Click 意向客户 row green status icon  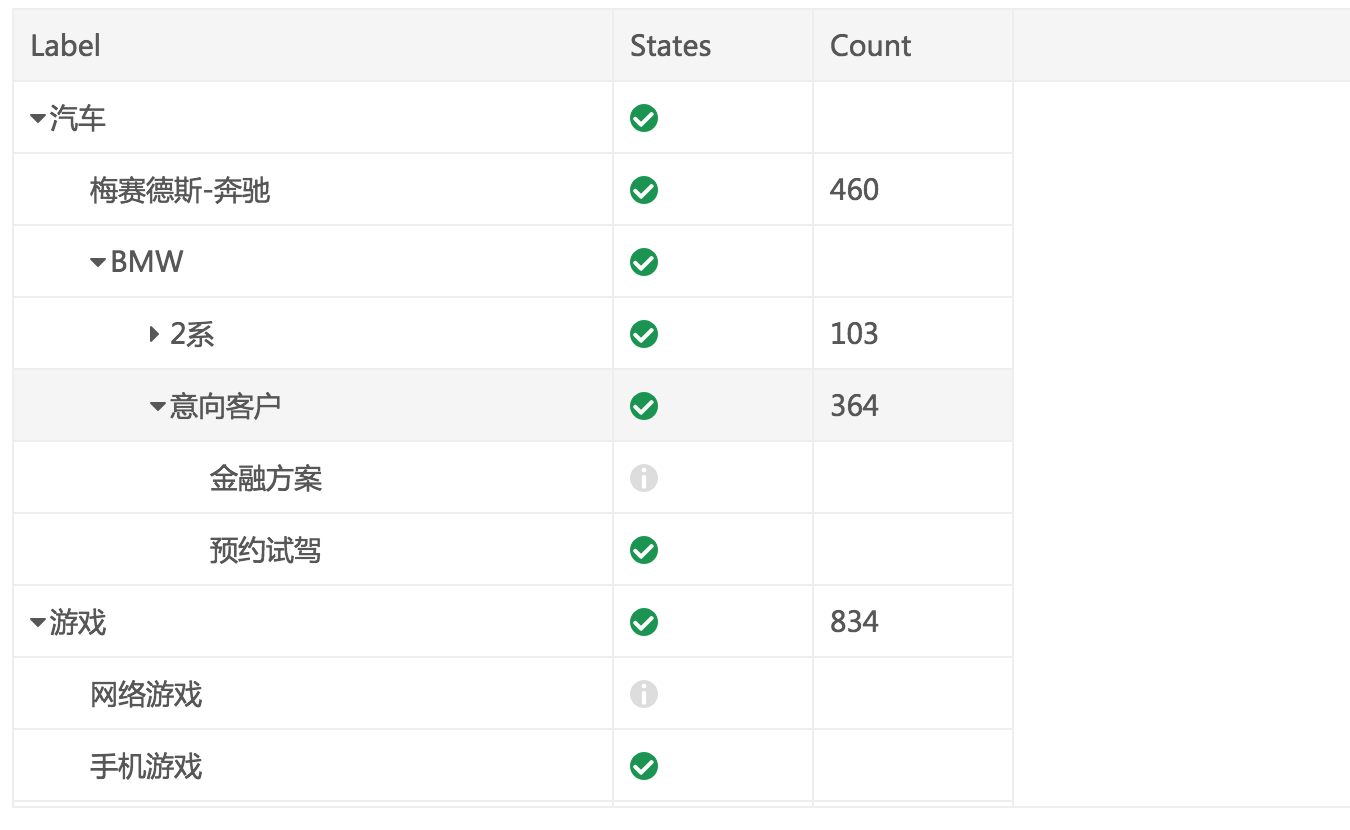(644, 406)
